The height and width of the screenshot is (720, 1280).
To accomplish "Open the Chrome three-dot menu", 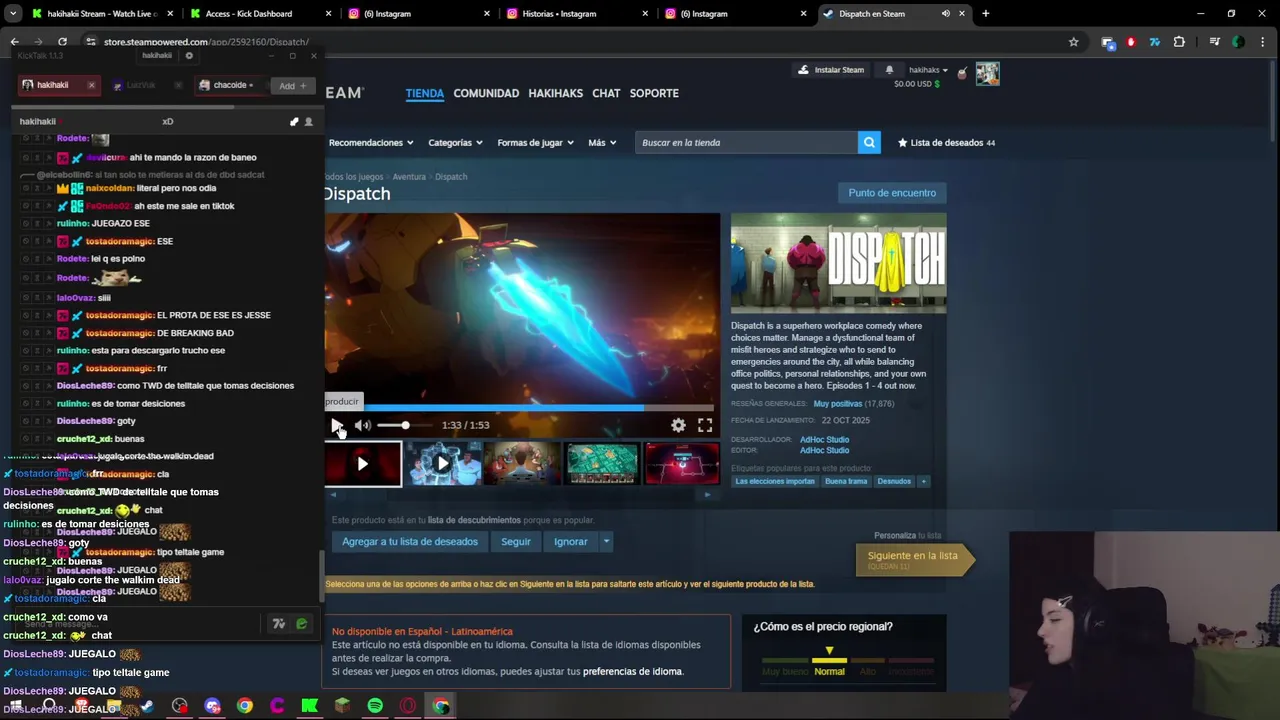I will (x=1261, y=42).
